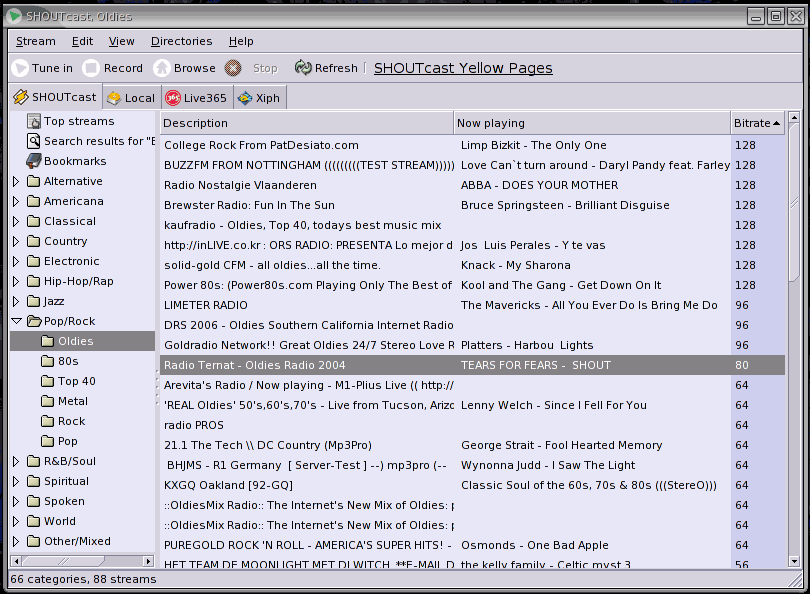Open the Edit menu

pyautogui.click(x=82, y=41)
